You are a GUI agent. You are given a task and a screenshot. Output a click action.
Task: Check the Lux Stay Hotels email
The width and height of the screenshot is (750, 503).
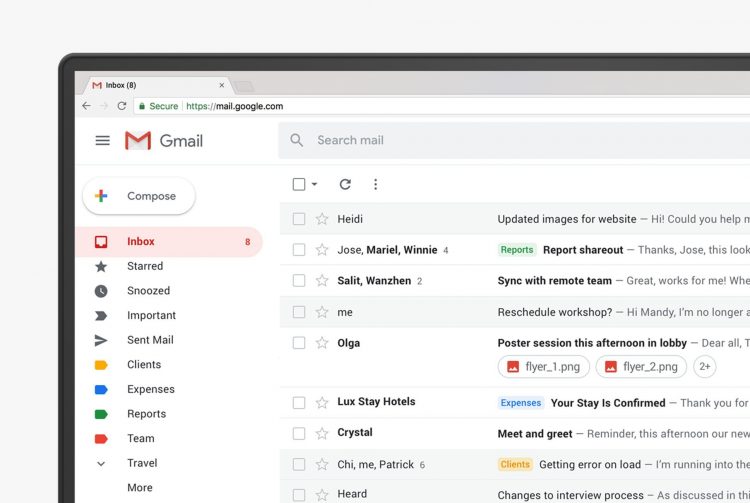click(x=299, y=403)
